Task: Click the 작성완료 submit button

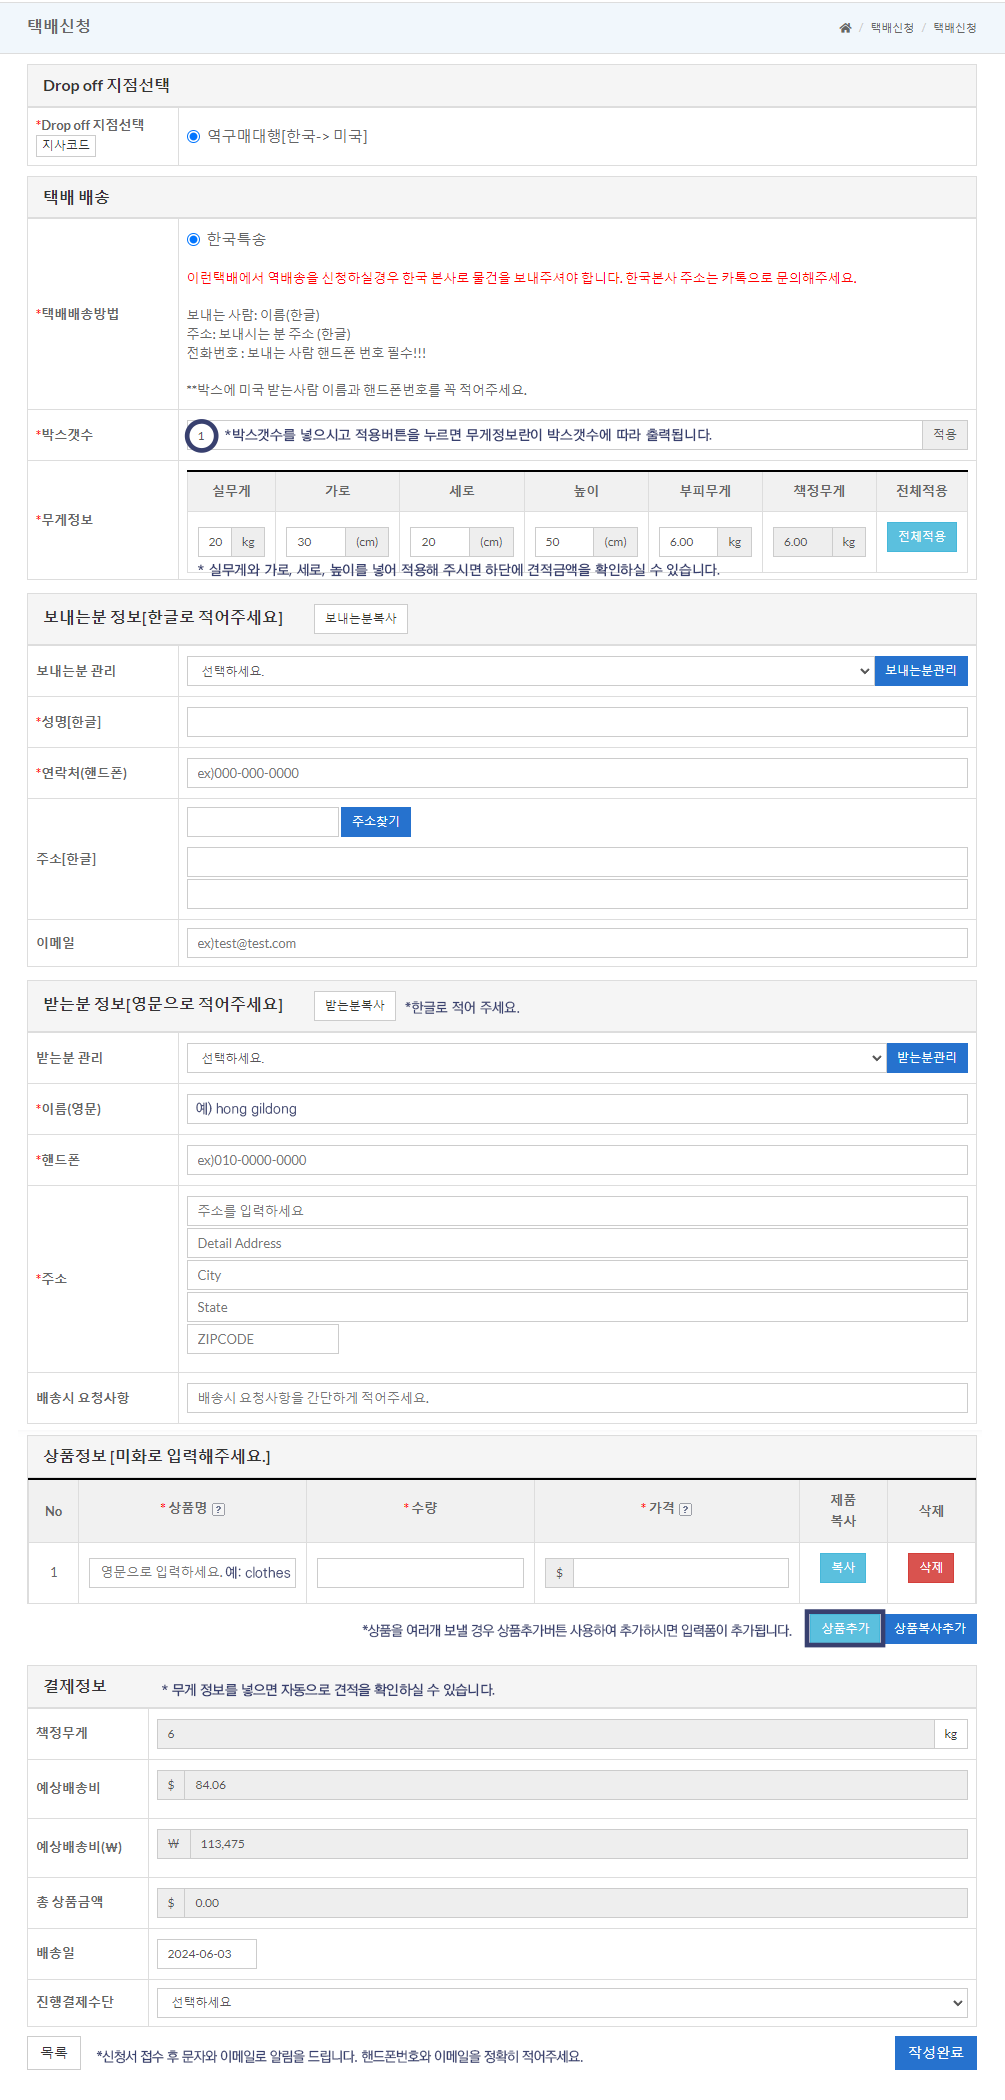Action: click(x=936, y=2053)
